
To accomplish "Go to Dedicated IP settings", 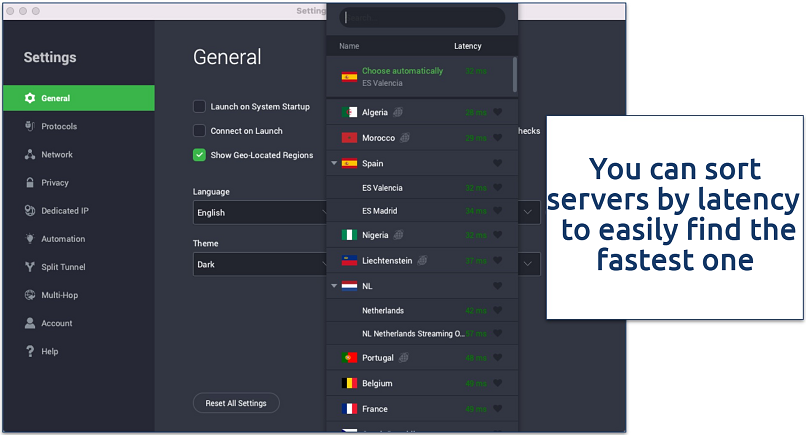I will click(64, 211).
